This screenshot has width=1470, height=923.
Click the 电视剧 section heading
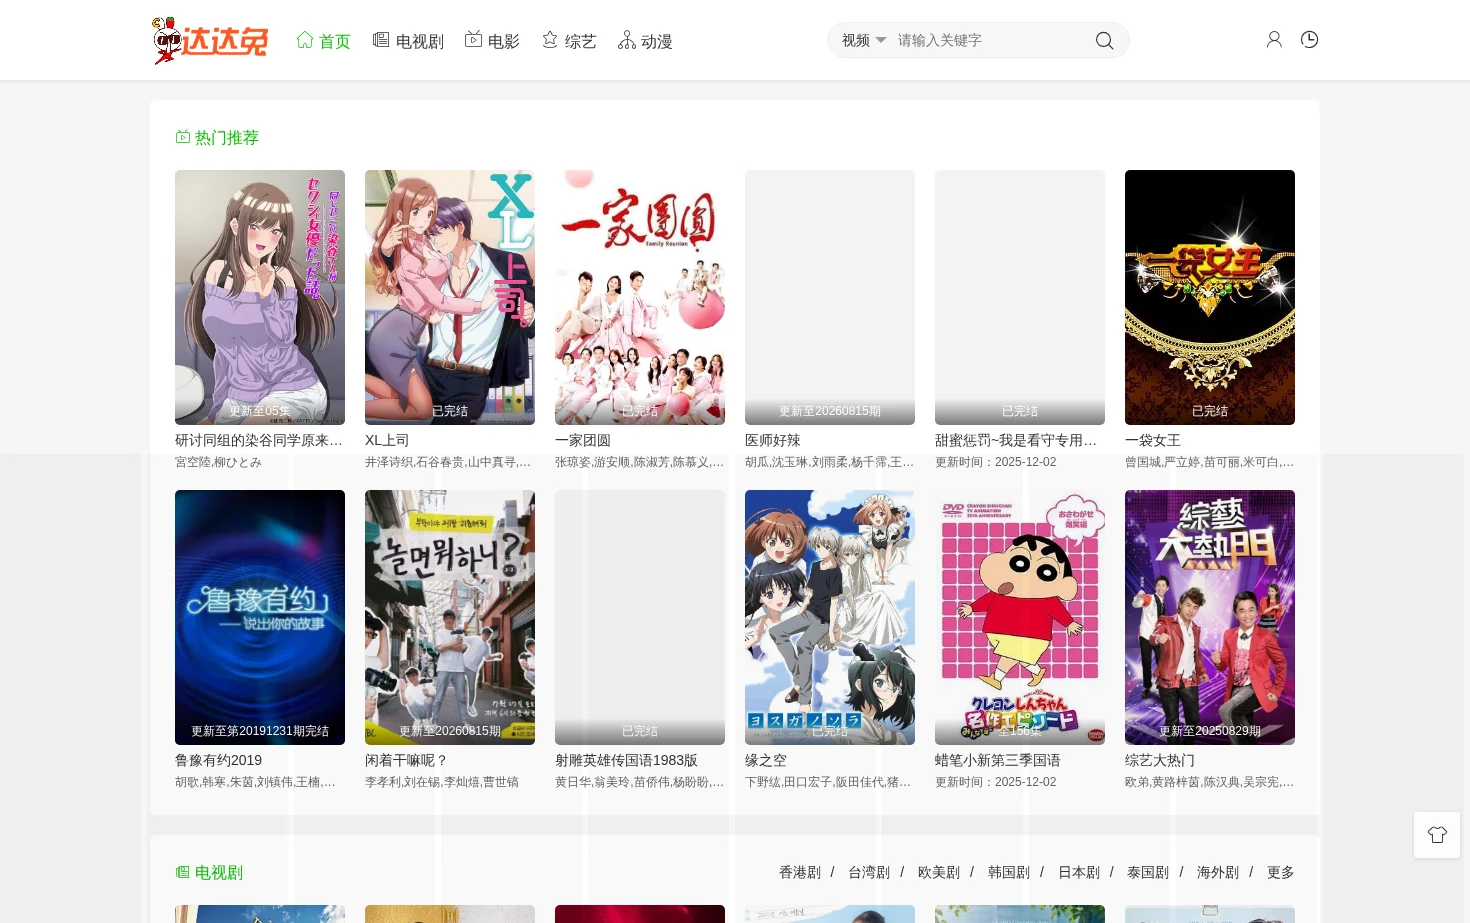pyautogui.click(x=219, y=872)
